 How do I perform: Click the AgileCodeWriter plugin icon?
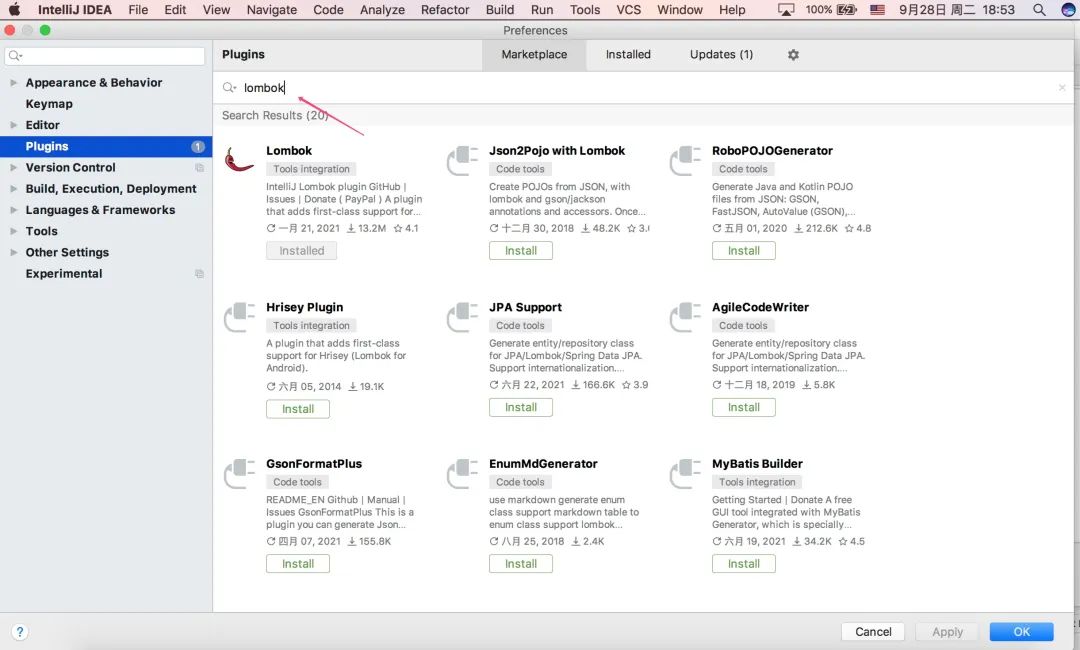(x=685, y=317)
